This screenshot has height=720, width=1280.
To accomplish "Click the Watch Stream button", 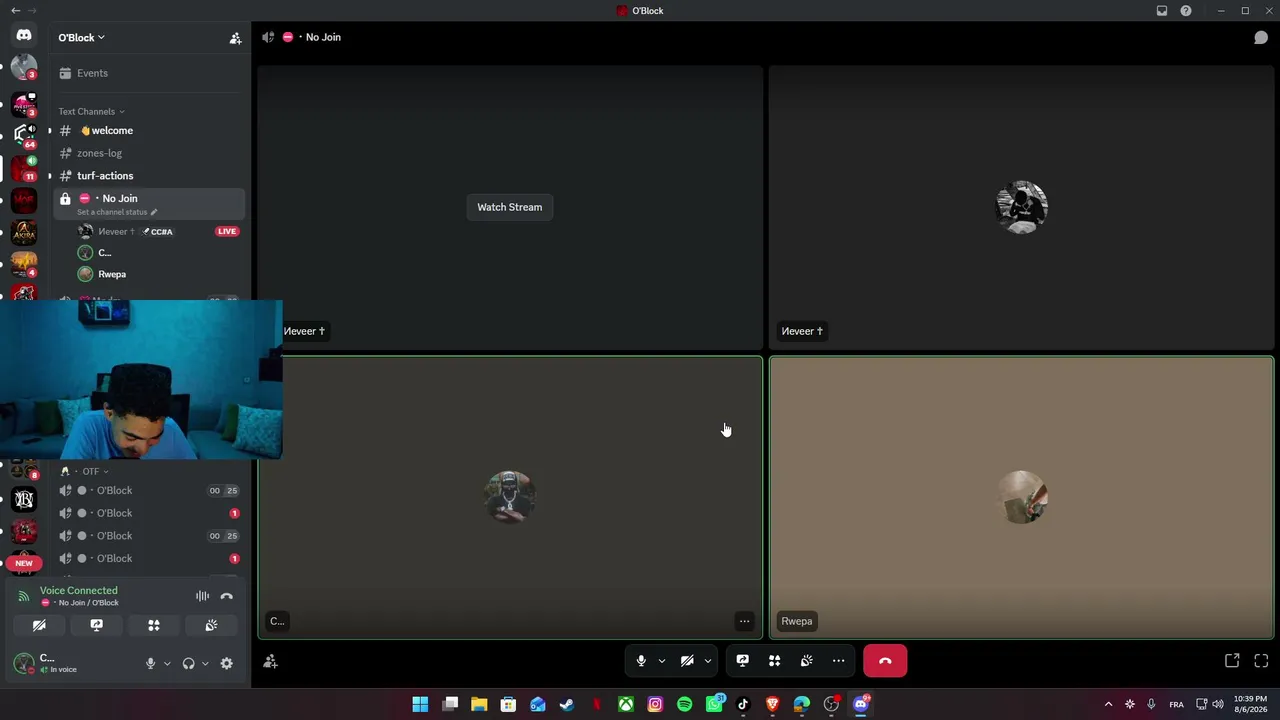I will [x=510, y=207].
